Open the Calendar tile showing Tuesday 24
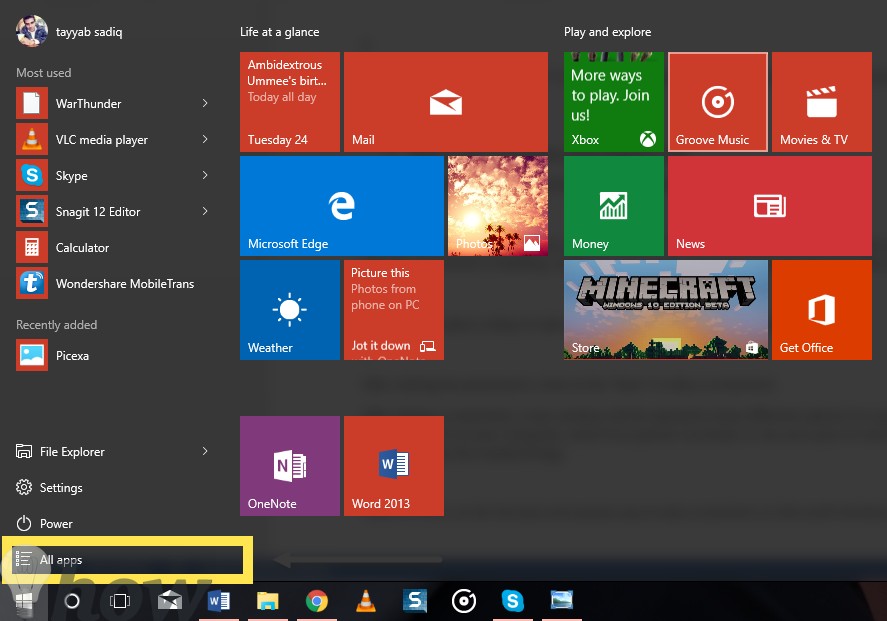The height and width of the screenshot is (621, 887). (290, 102)
